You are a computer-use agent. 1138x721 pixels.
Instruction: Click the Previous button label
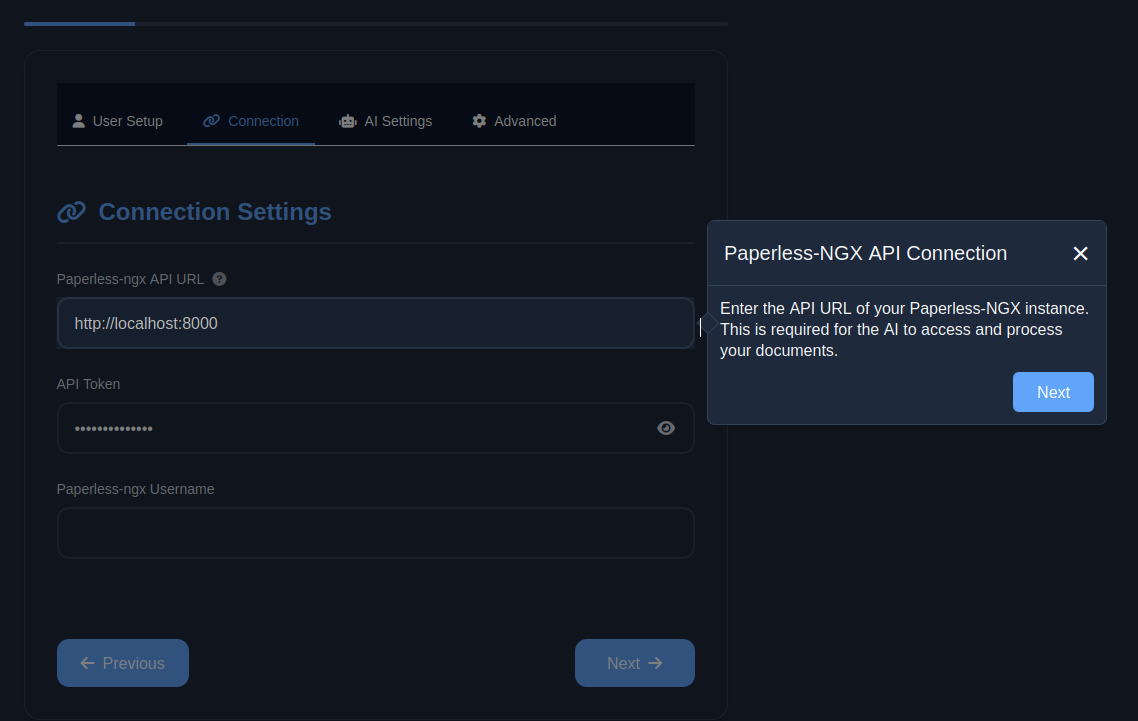(133, 663)
